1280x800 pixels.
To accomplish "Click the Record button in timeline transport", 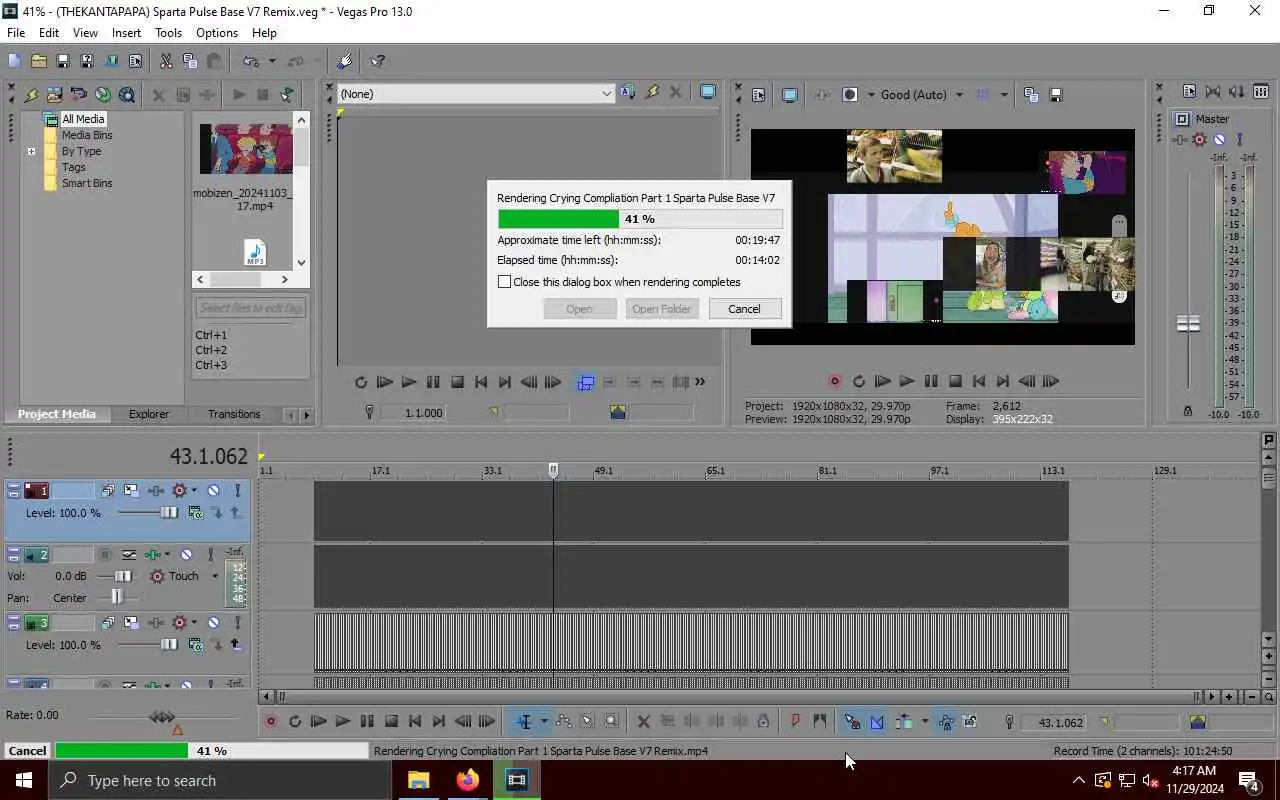I will [271, 722].
